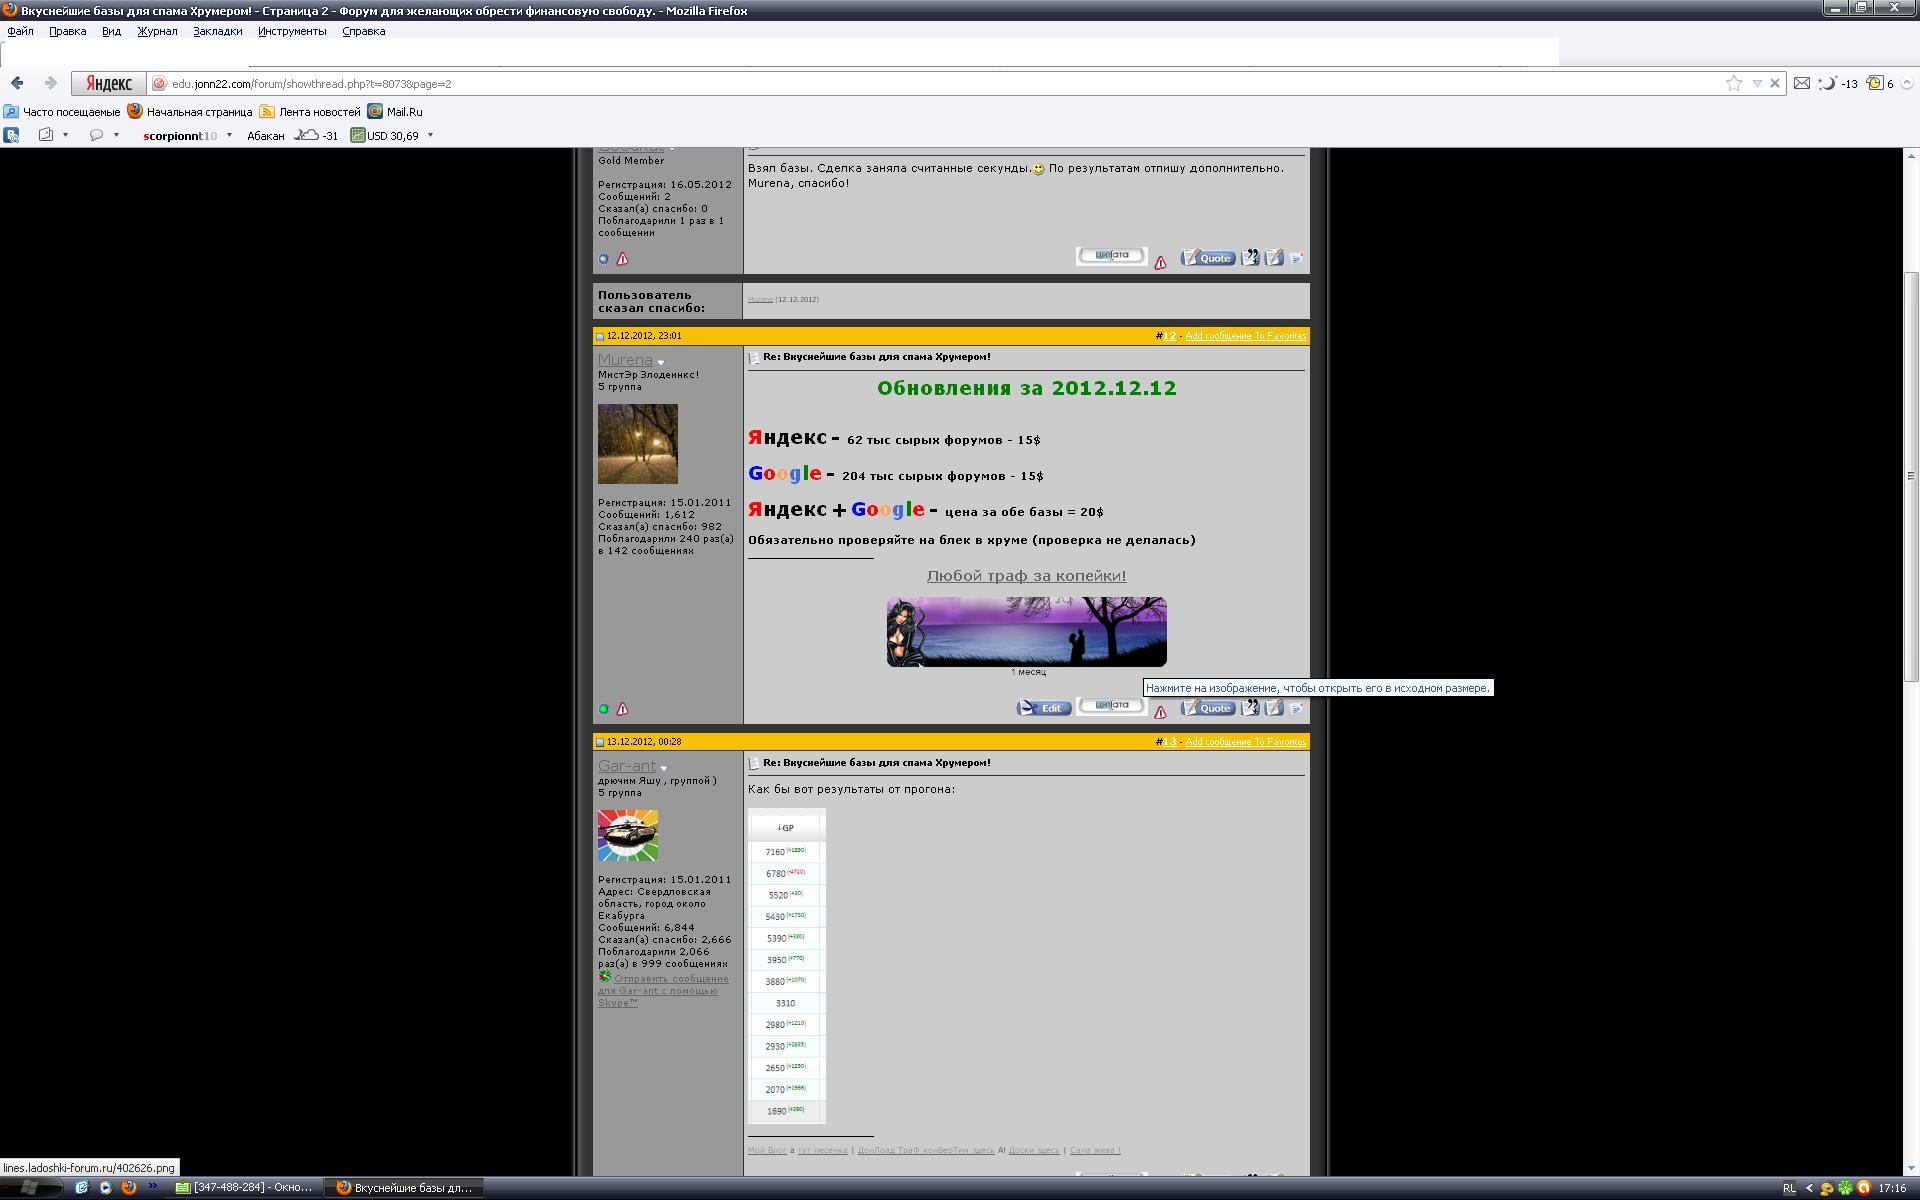Open the Mail.Ru bookmark

[x=395, y=112]
